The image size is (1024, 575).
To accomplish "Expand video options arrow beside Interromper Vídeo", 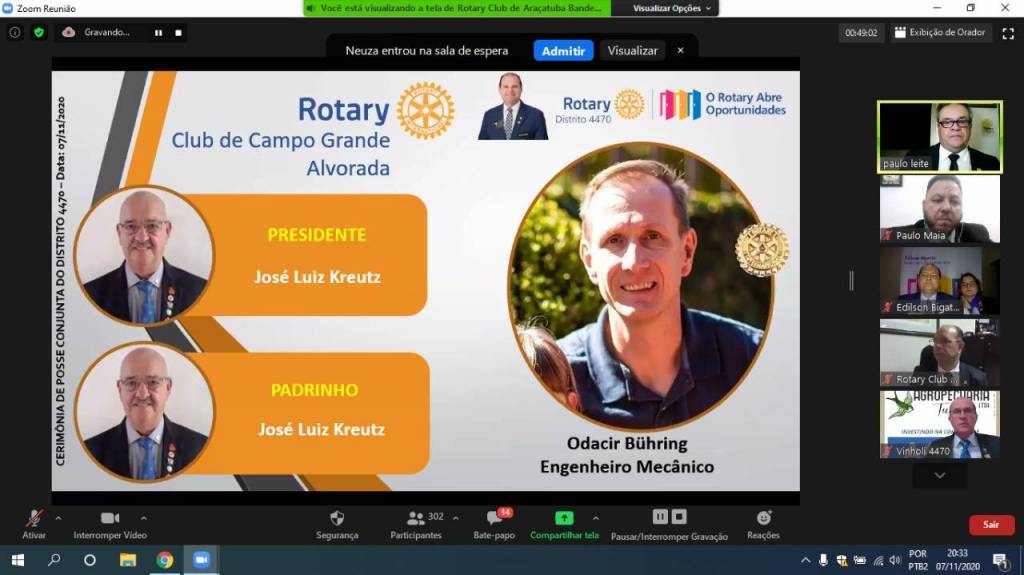I will (x=144, y=518).
